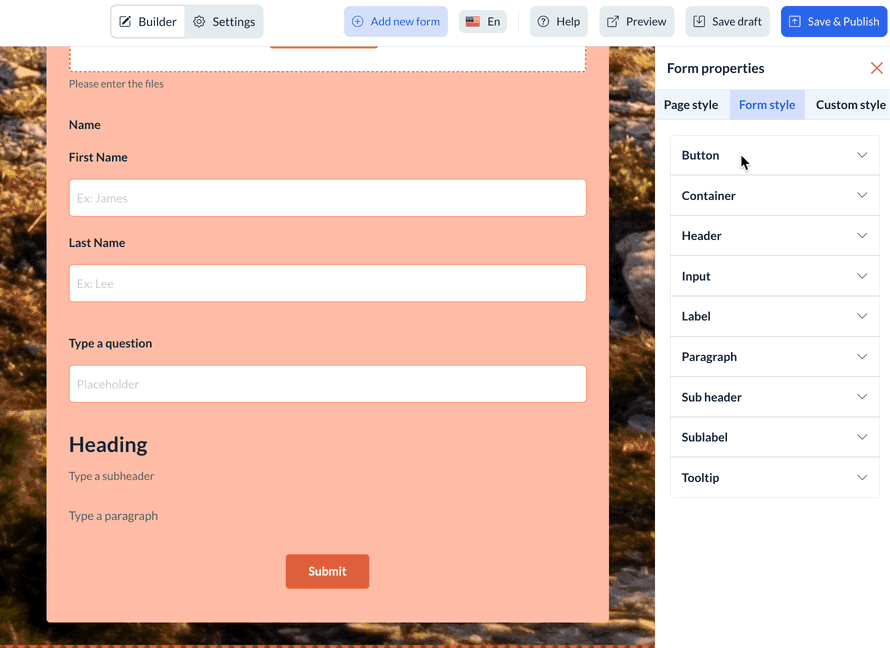Click the Sub header section title text

(712, 397)
